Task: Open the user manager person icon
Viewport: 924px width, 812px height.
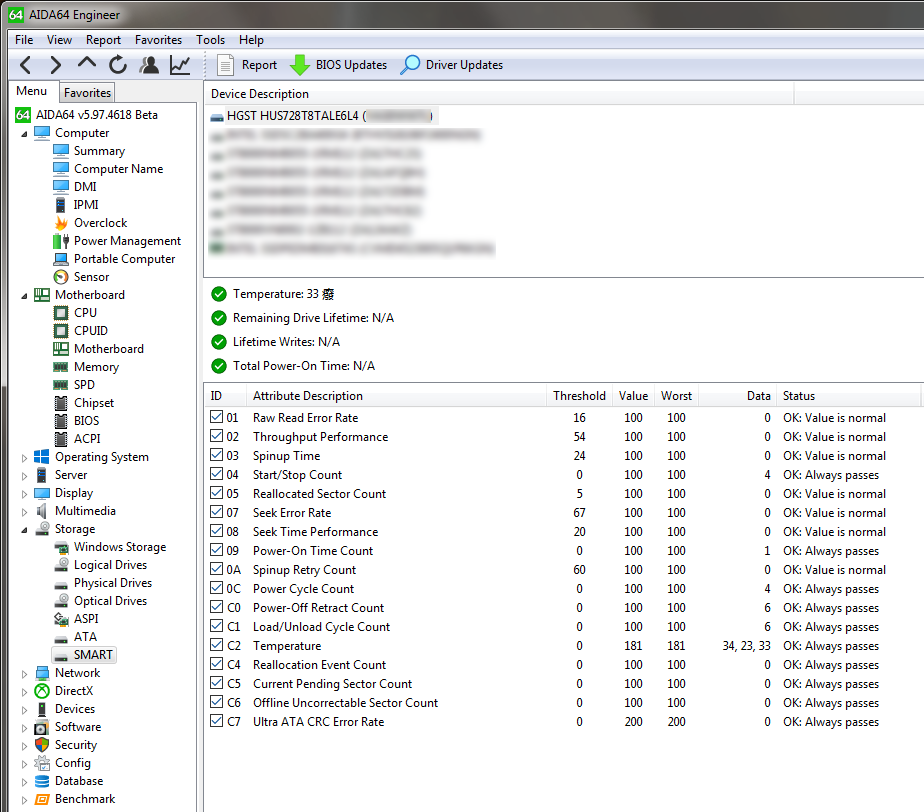Action: pyautogui.click(x=149, y=65)
